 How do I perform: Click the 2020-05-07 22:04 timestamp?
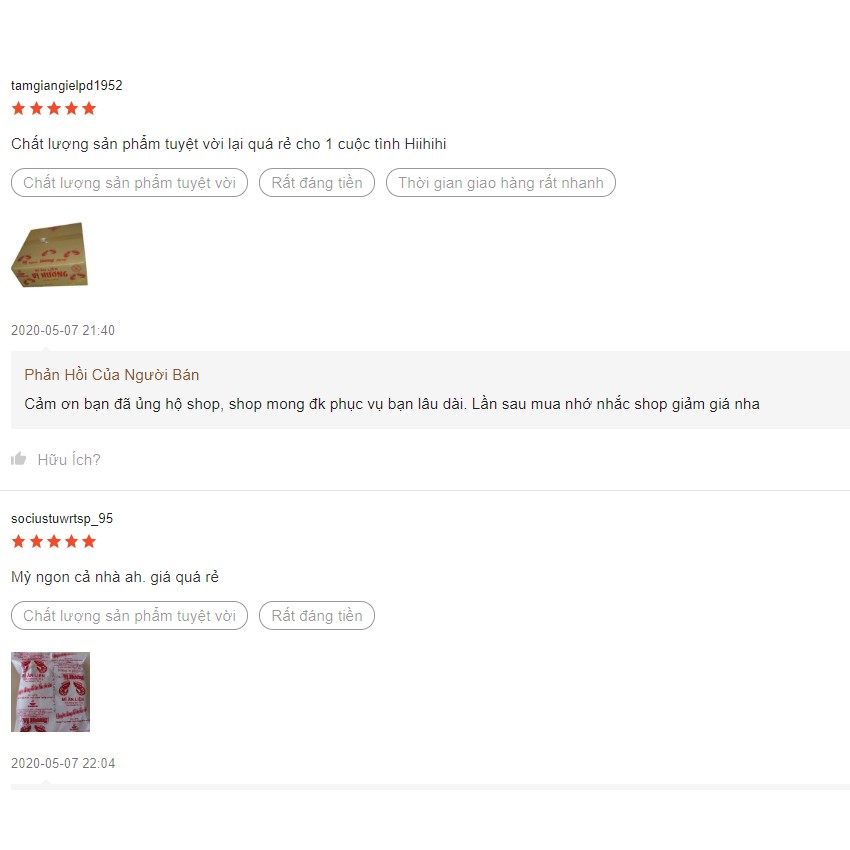pos(63,763)
